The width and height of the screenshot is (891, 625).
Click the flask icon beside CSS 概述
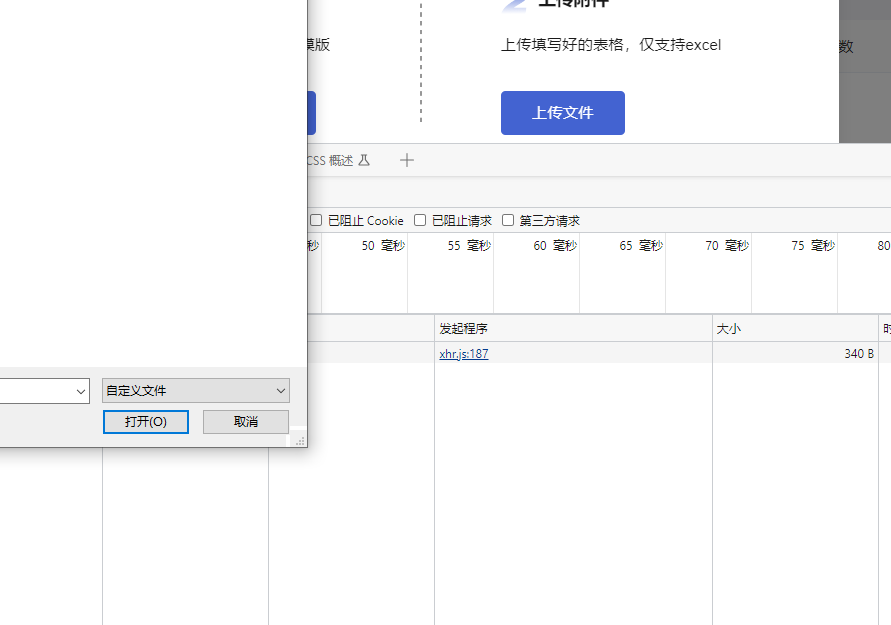(364, 160)
